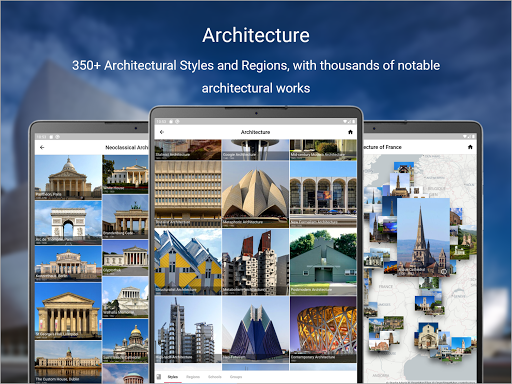Switch to the Regions tab
The image size is (512, 384).
tap(193, 377)
